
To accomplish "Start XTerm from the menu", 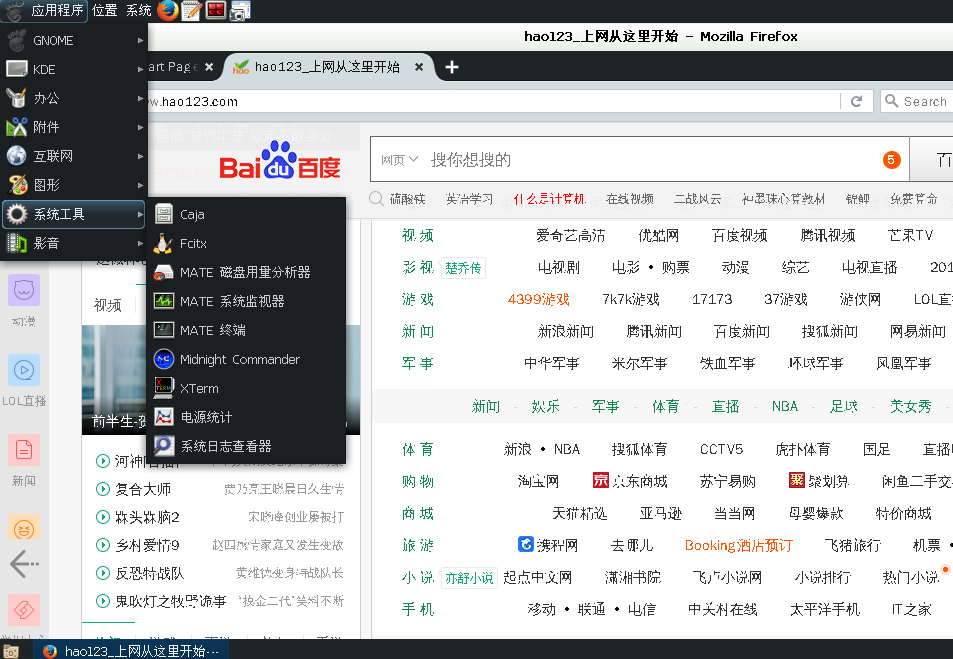I will point(246,388).
